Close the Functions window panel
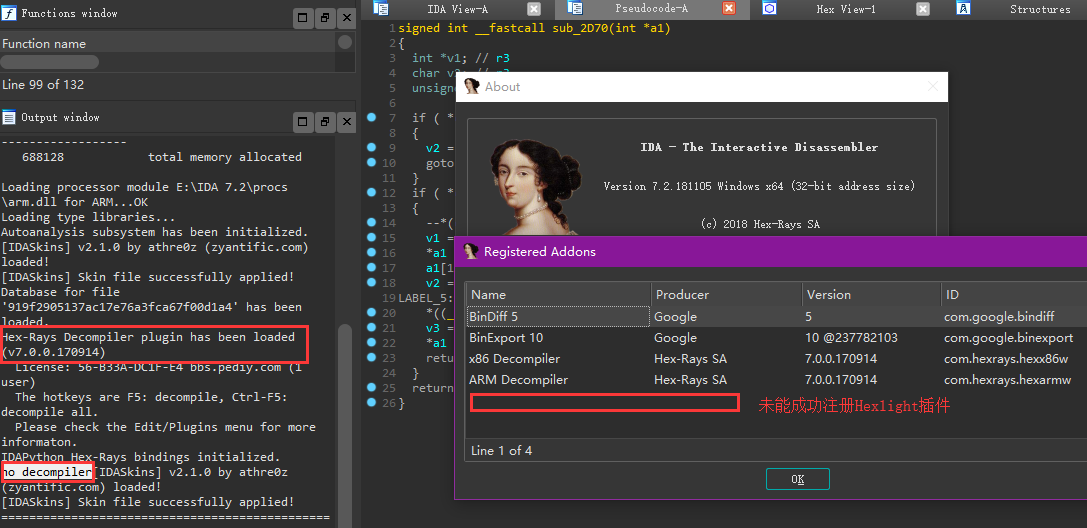The height and width of the screenshot is (528, 1087). (x=346, y=19)
